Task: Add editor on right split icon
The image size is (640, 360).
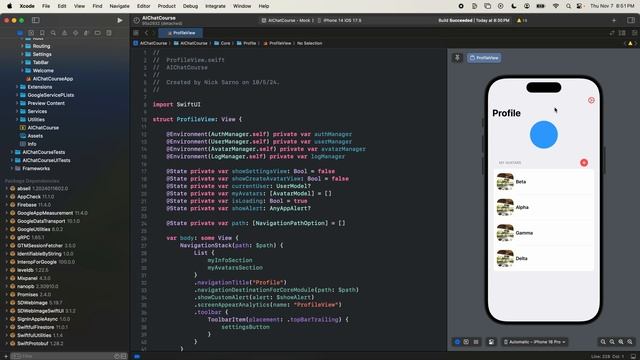Action: coord(634,33)
